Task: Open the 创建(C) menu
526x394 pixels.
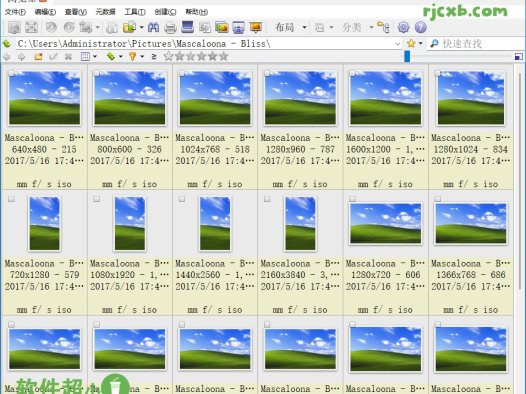Action: tap(165, 12)
